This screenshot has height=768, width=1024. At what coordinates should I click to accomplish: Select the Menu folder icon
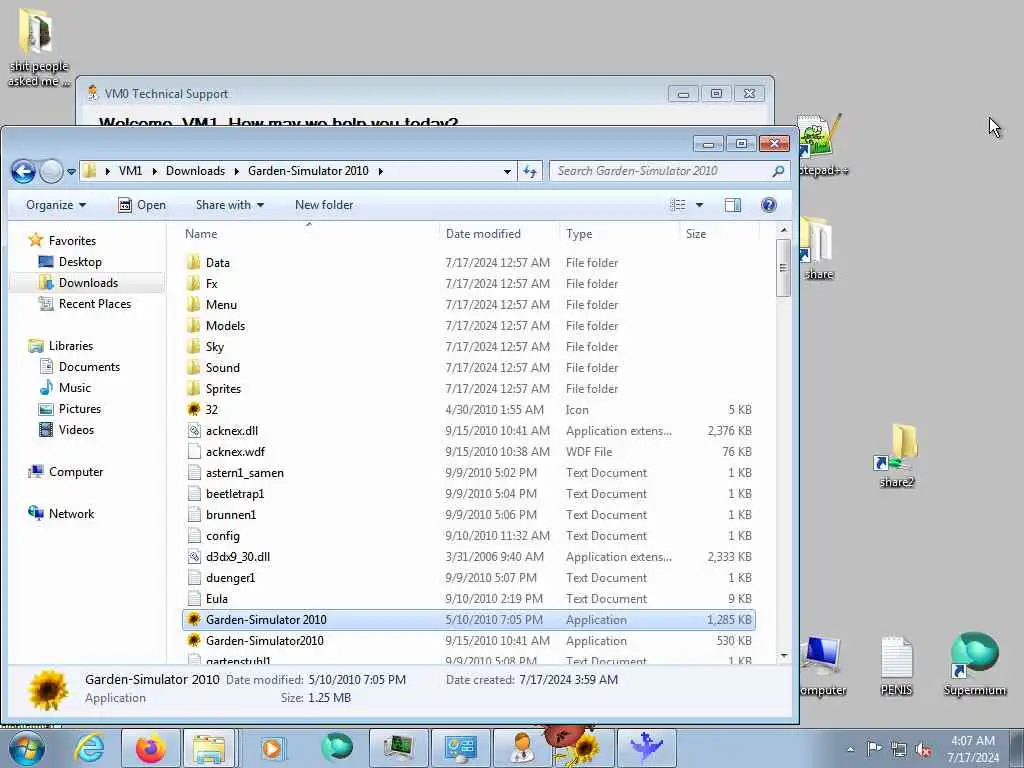click(x=193, y=304)
